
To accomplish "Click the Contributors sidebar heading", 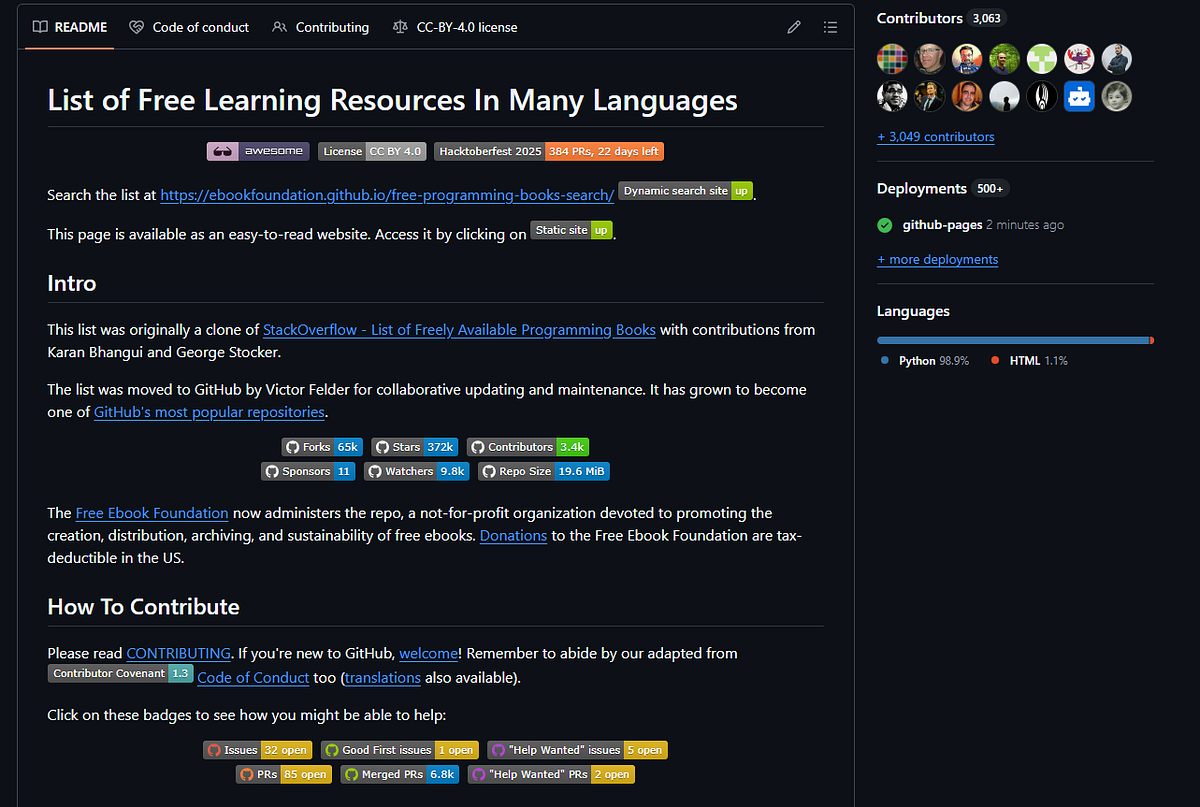I will (x=920, y=18).
